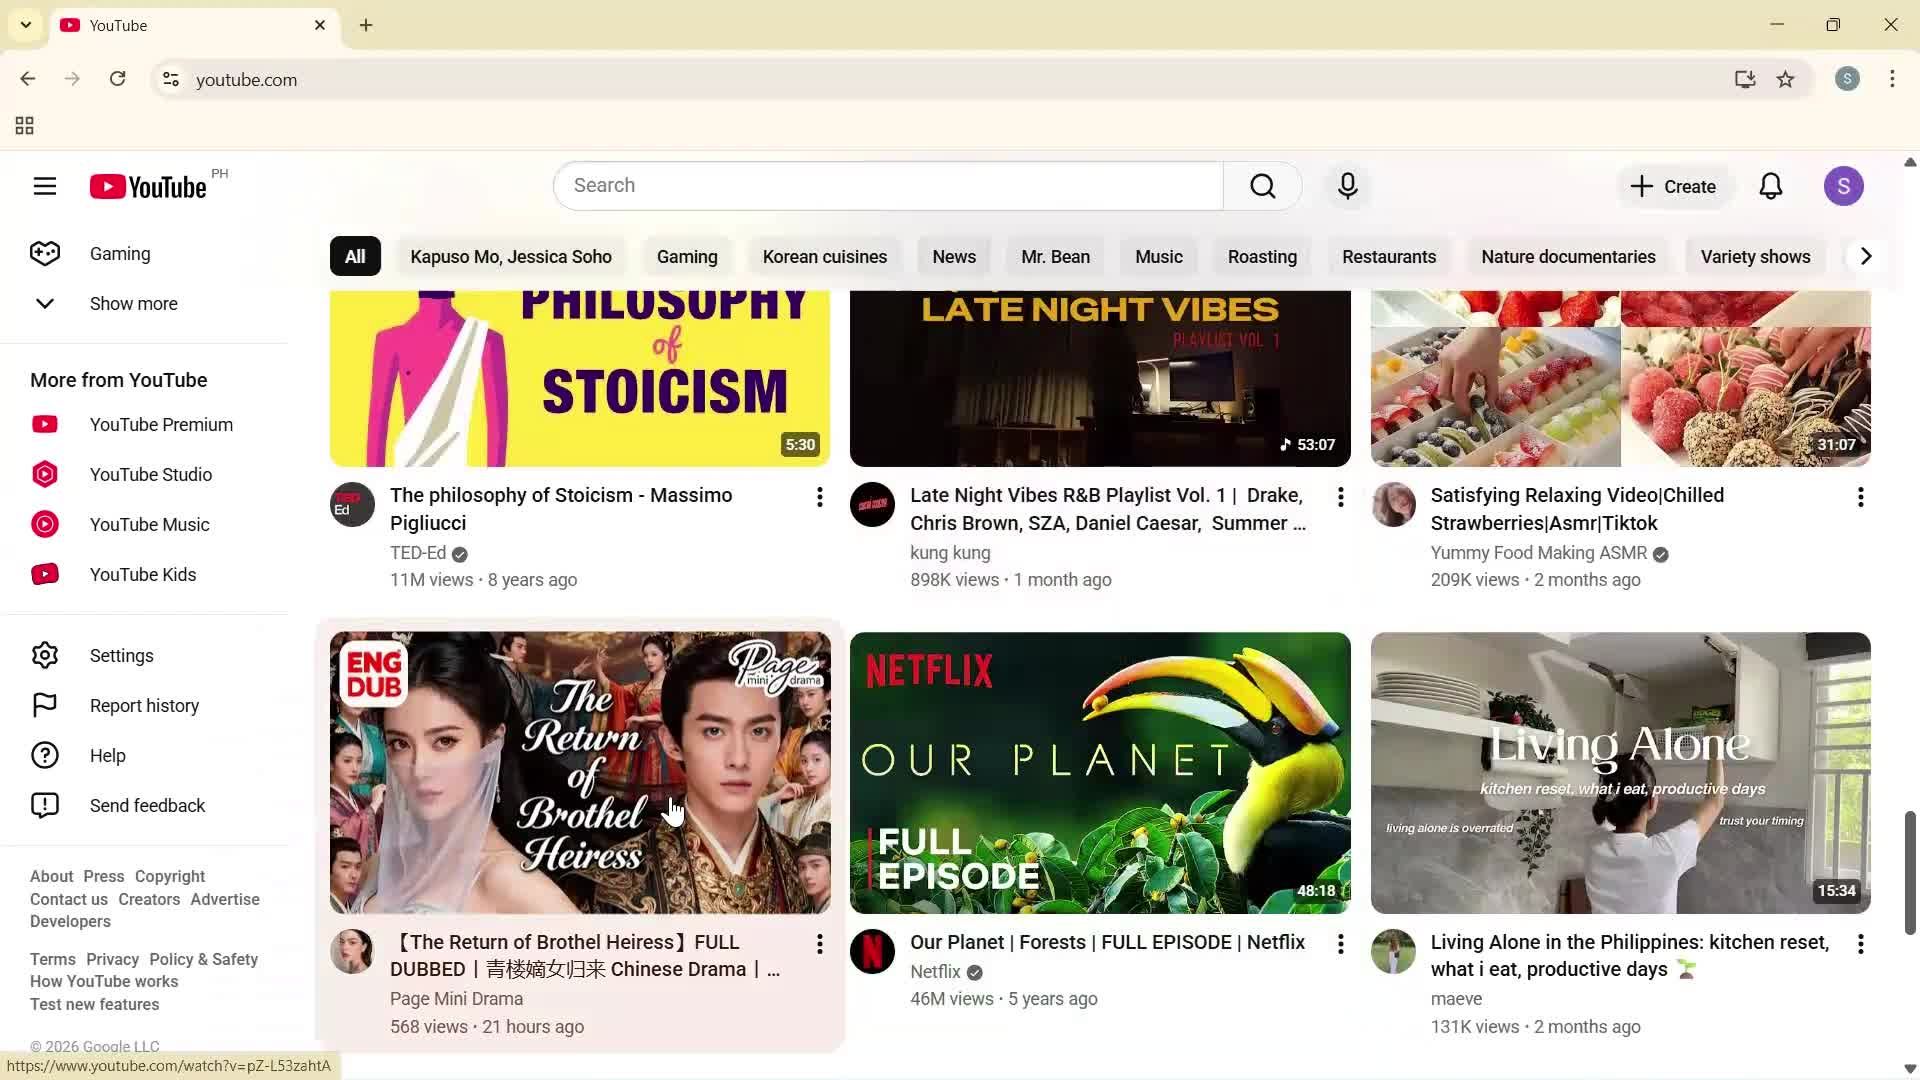Switch to the Music category chip
This screenshot has width=1920, height=1080.
1158,256
